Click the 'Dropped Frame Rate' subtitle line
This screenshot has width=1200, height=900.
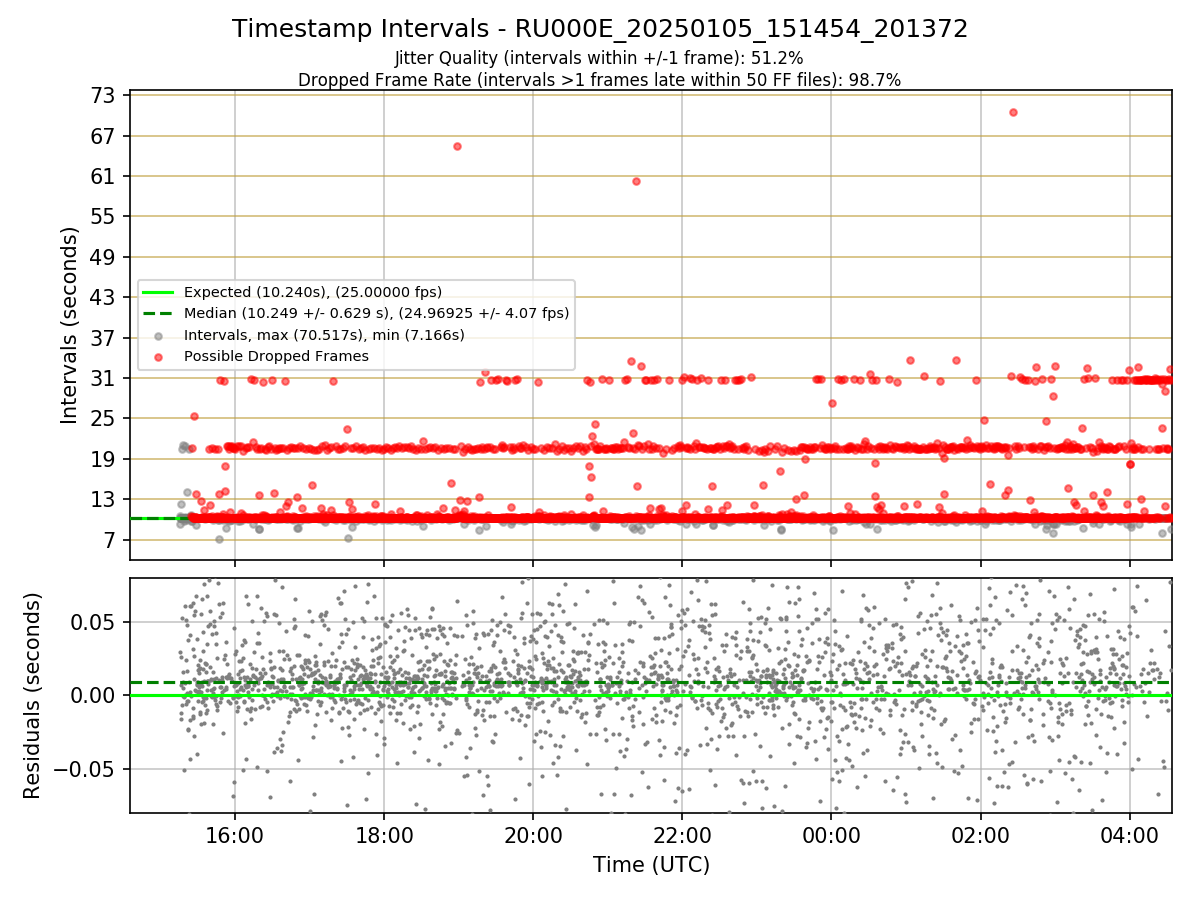pos(600,80)
